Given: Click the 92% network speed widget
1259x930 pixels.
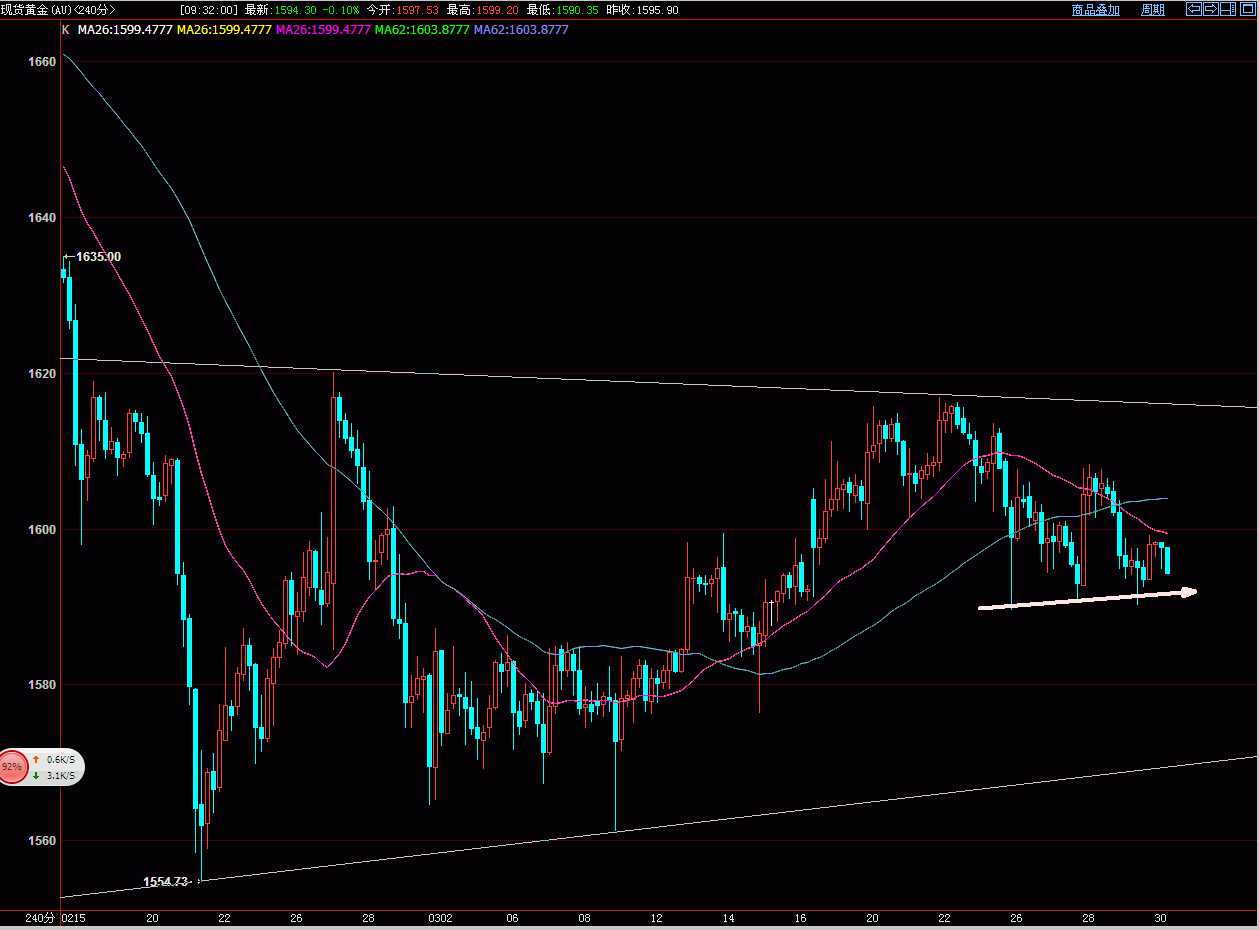Looking at the screenshot, I should click(x=42, y=767).
